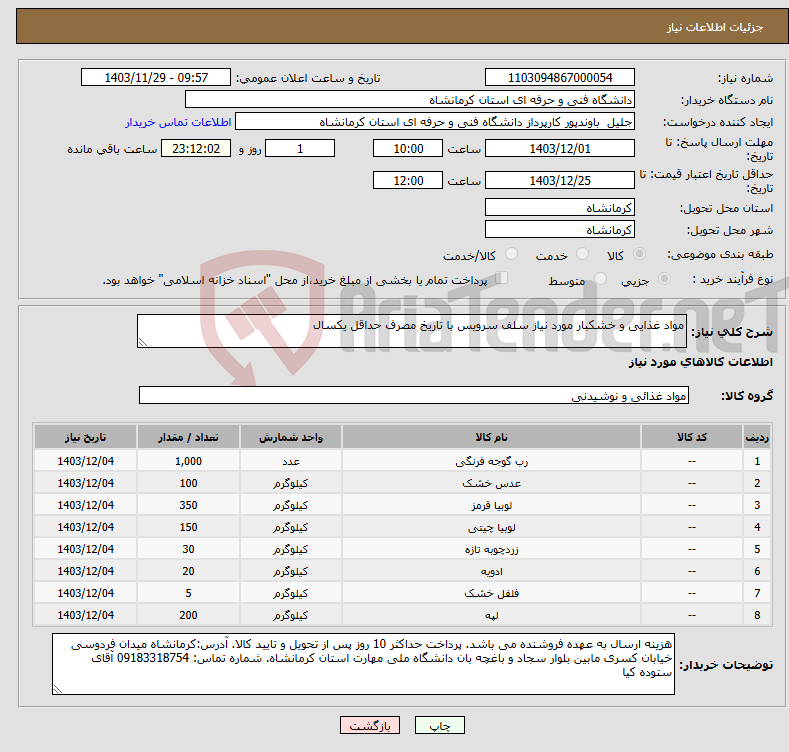Image resolution: width=789 pixels, height=752 pixels.
Task: Click the remaining time field 23:12:02
Action: 196,148
